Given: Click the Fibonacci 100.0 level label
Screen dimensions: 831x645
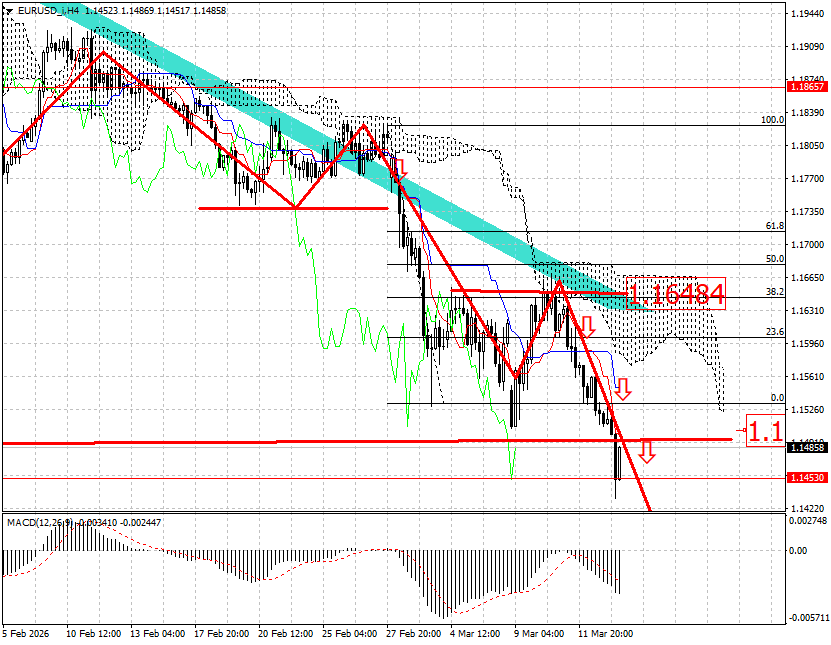Looking at the screenshot, I should [772, 120].
